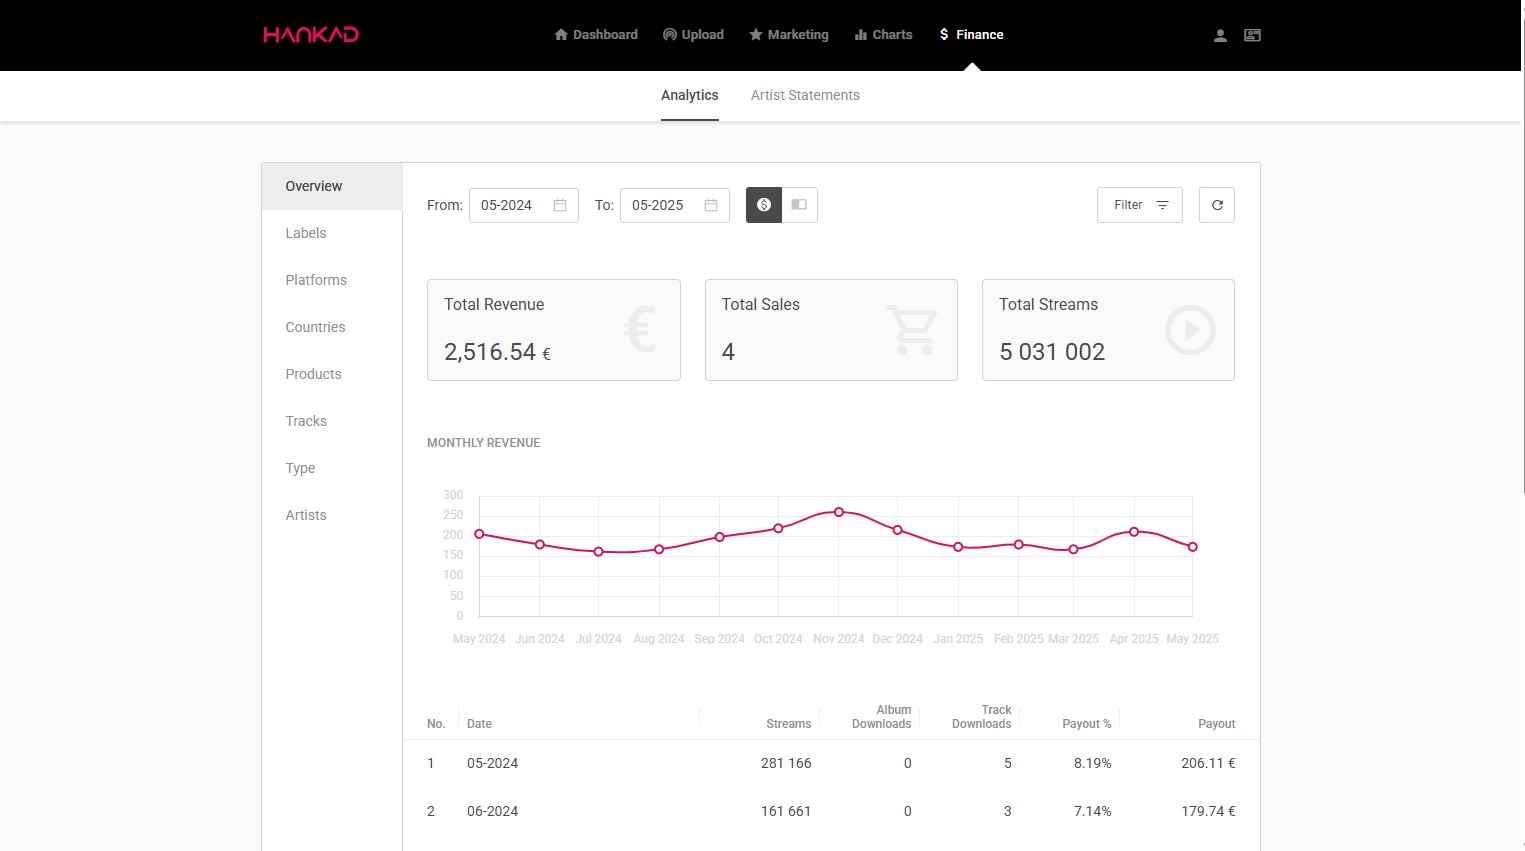Screen dimensions: 1525x851
Task: Click the 05-2024 date cell
Action: (x=493, y=763)
